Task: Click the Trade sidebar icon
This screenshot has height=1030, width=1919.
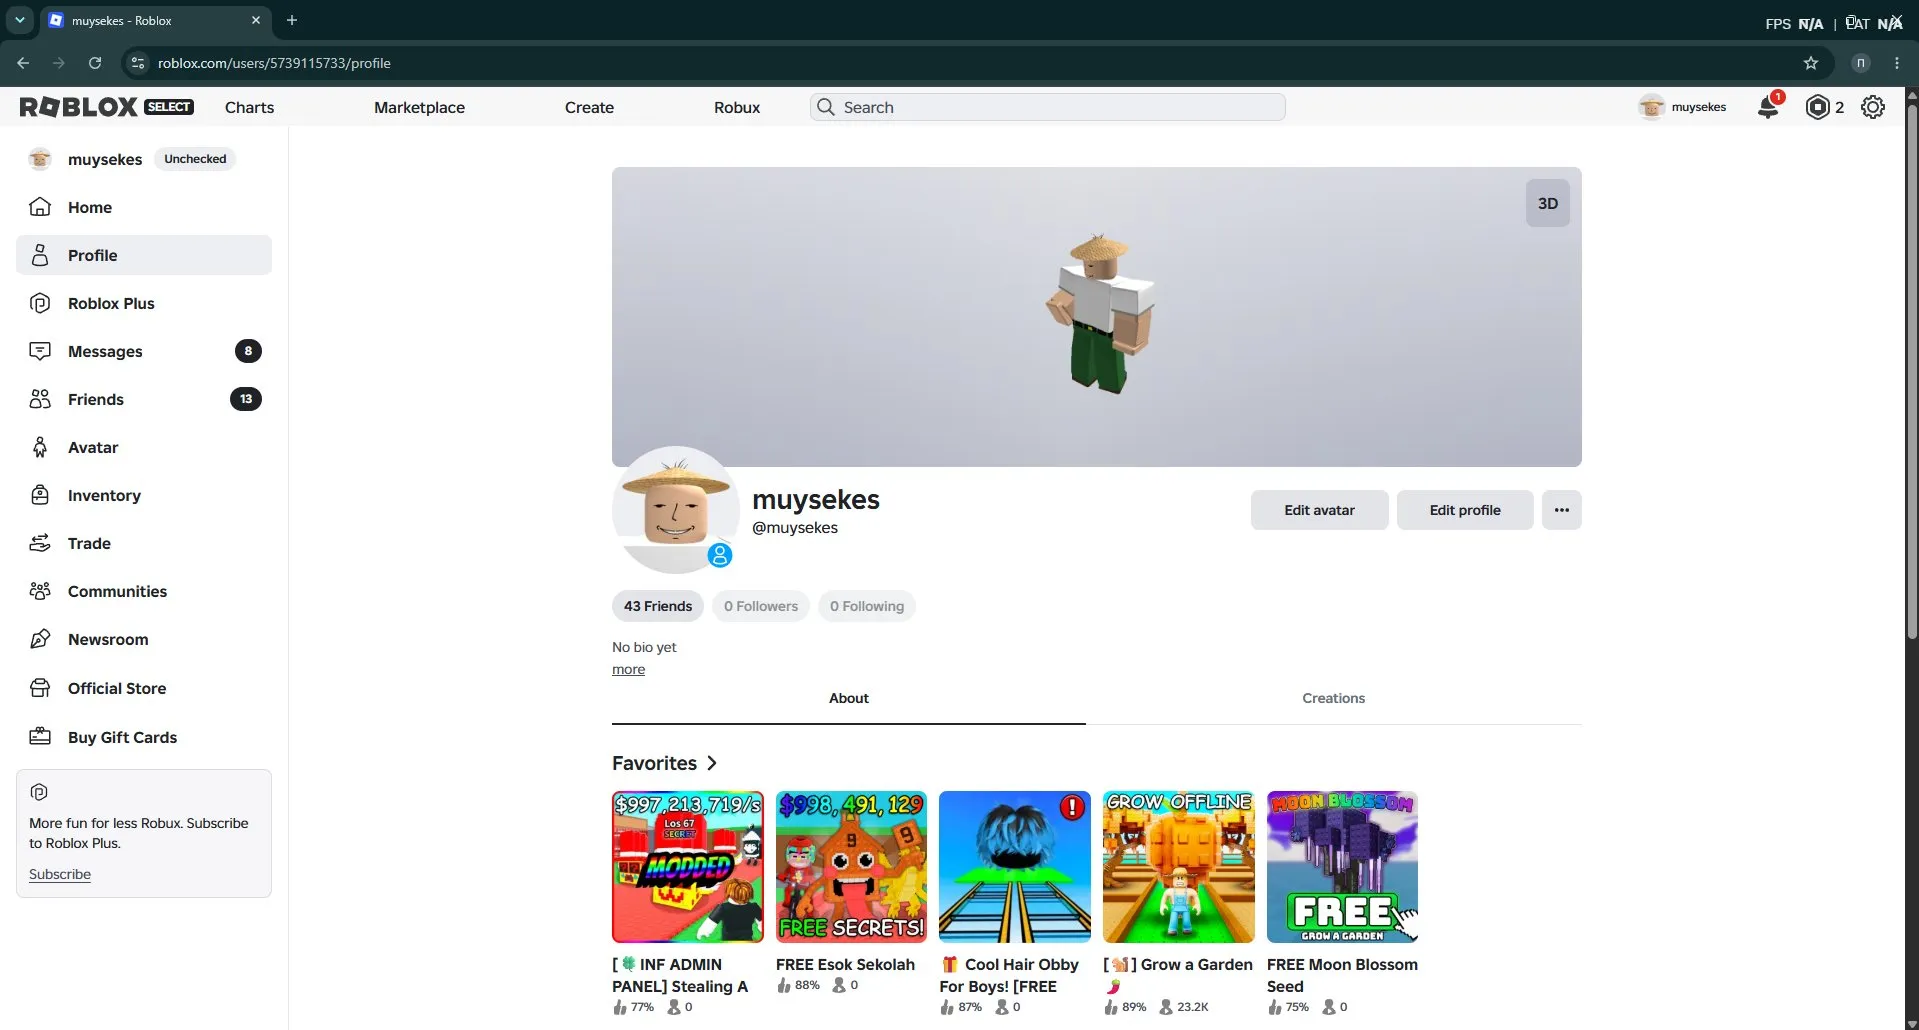Action: 40,543
